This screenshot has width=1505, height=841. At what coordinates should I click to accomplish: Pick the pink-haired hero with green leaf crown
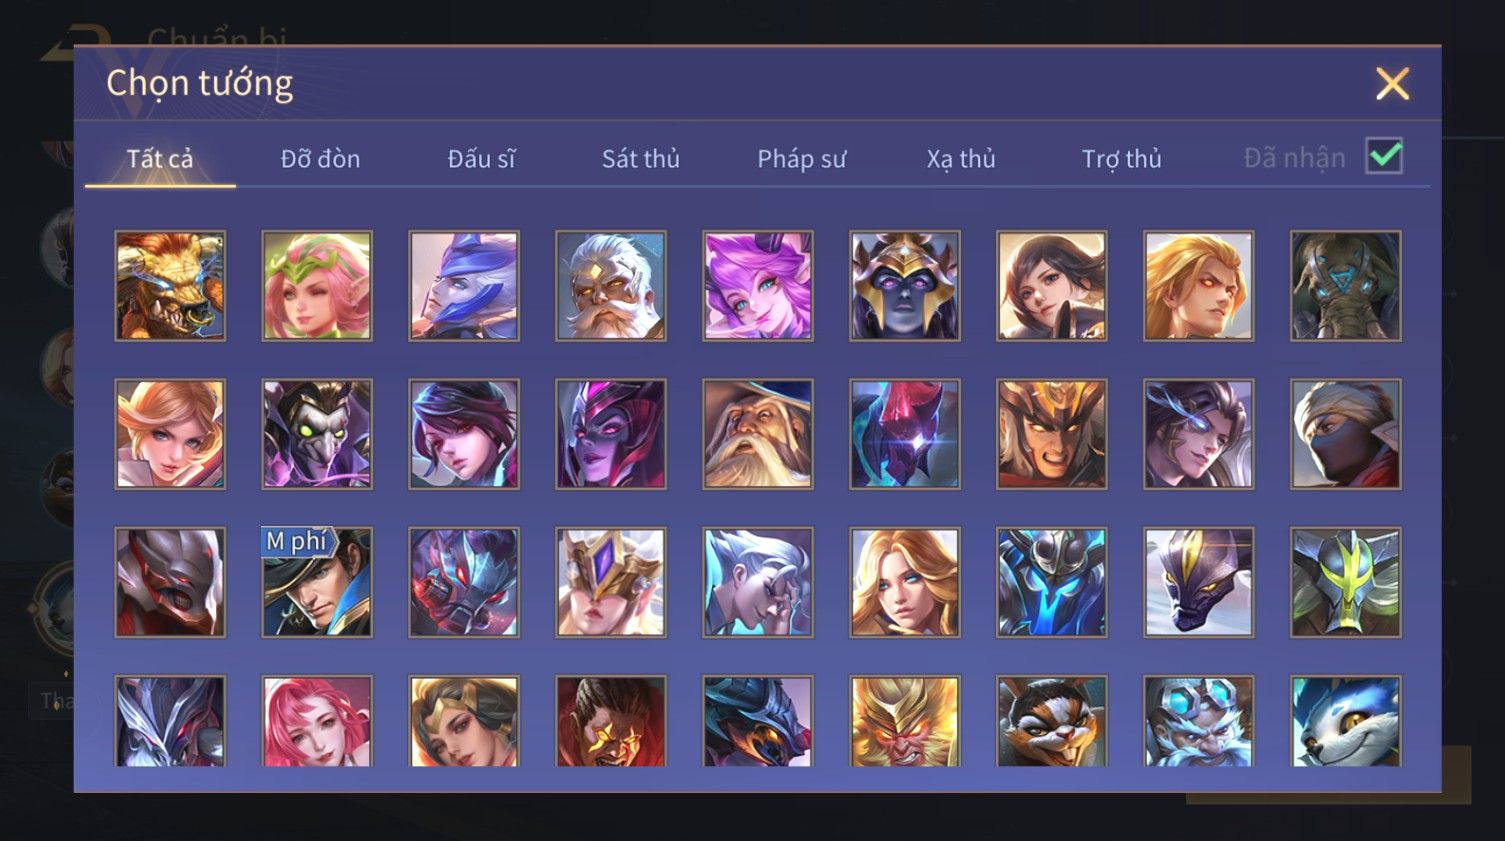(x=317, y=286)
